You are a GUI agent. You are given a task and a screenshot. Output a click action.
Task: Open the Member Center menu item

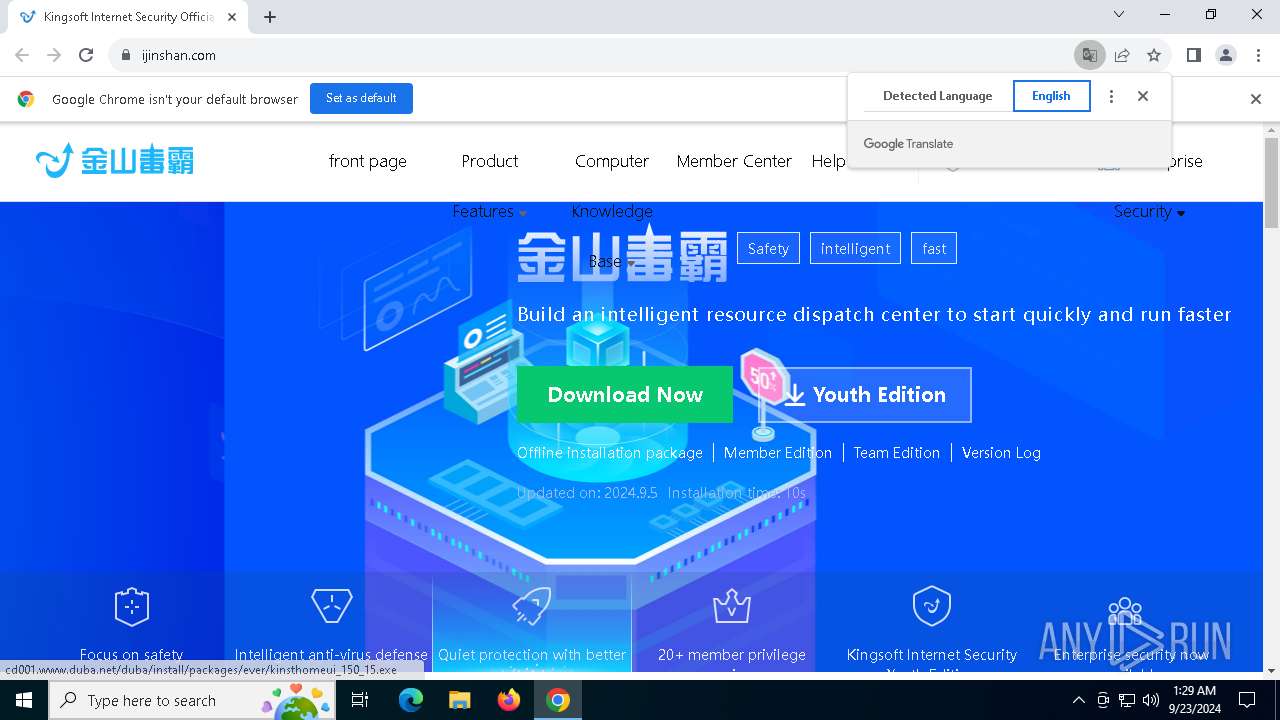pos(734,161)
